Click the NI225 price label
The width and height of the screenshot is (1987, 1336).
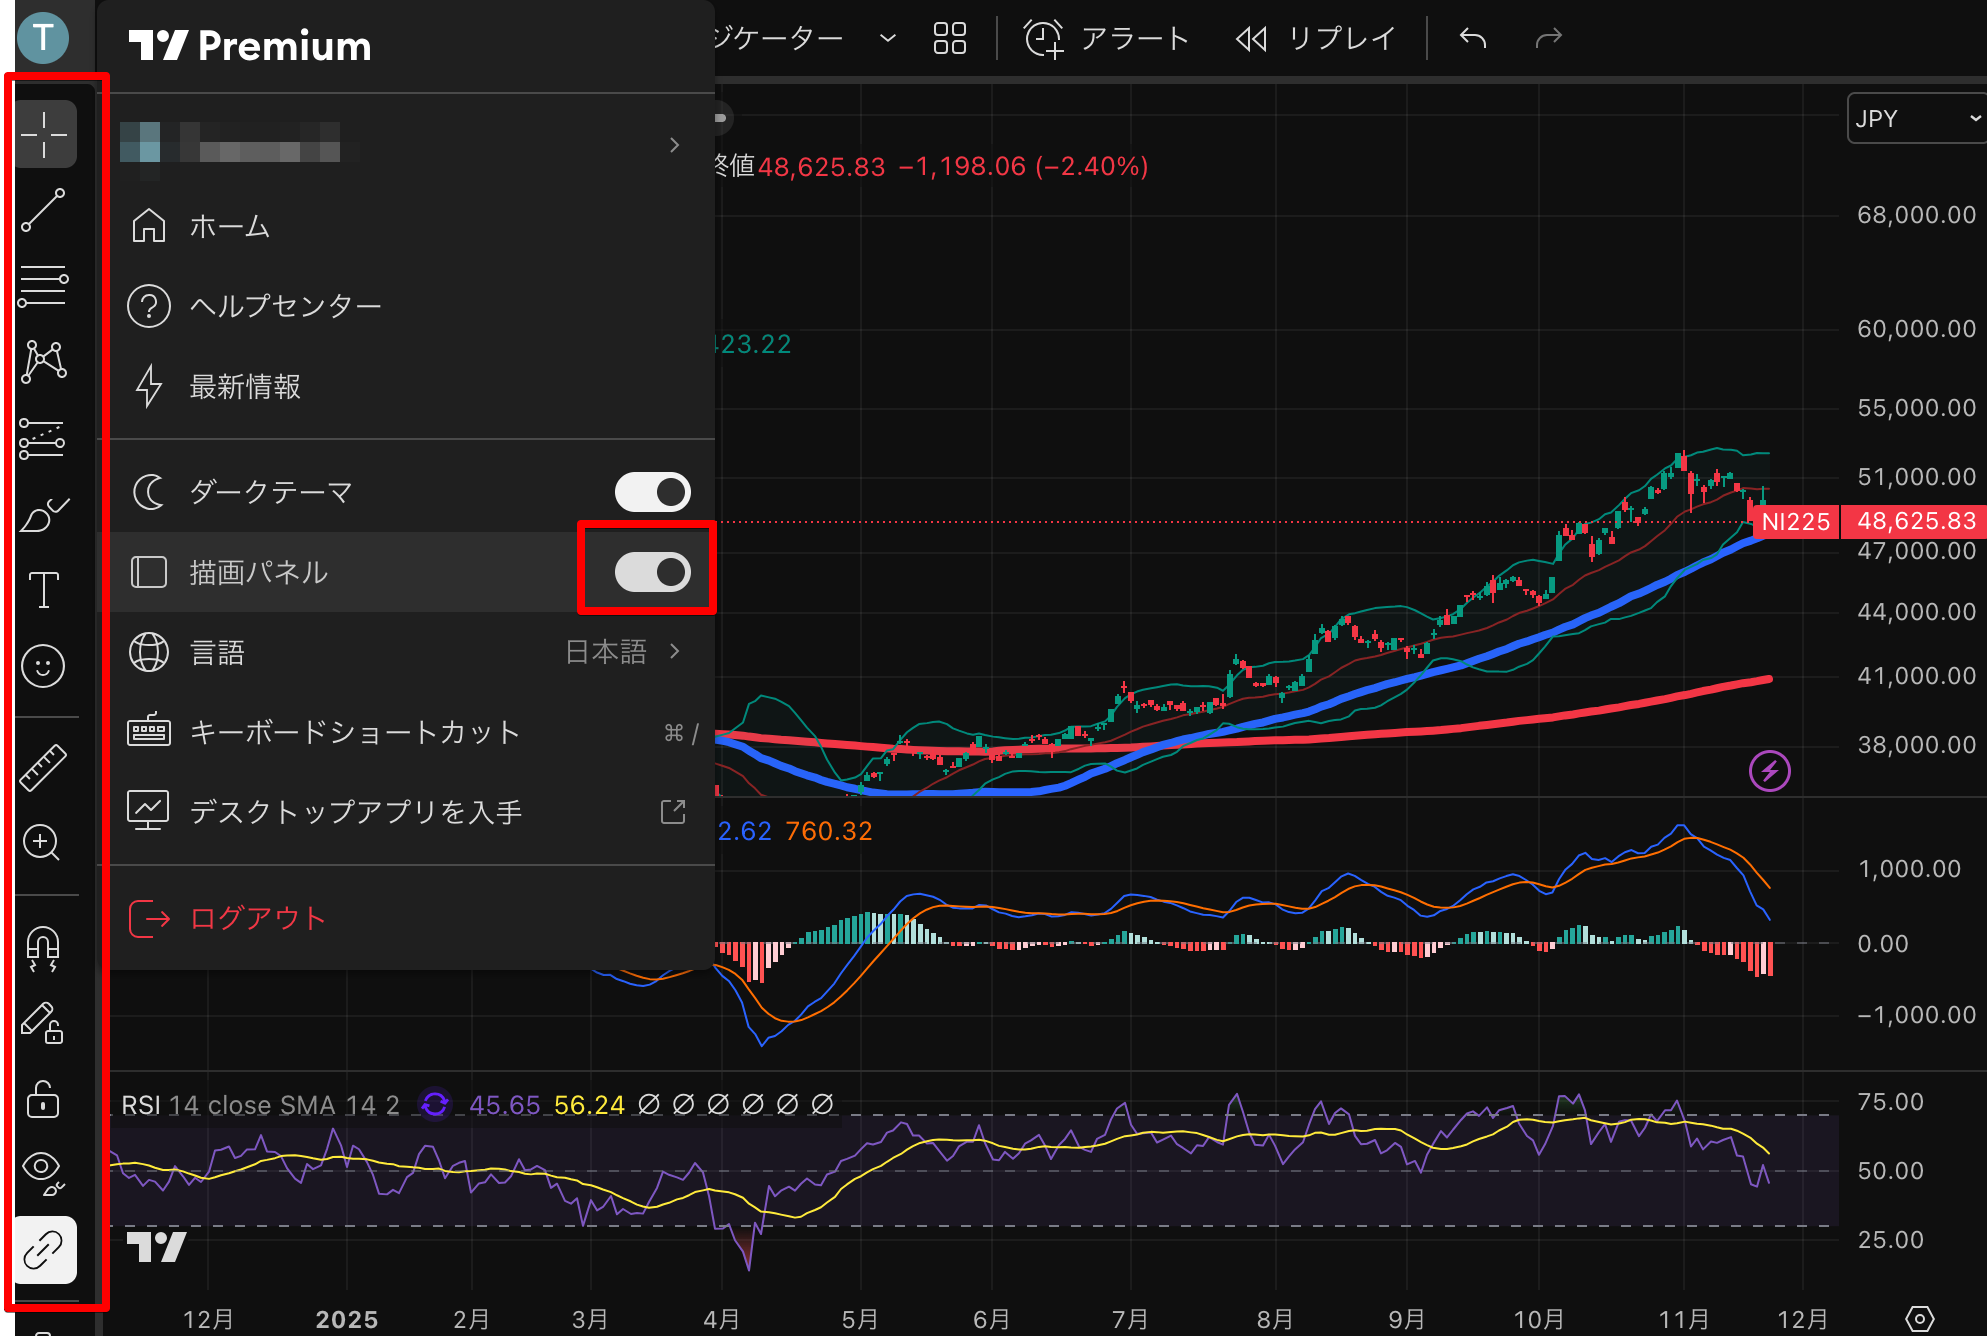[1796, 522]
